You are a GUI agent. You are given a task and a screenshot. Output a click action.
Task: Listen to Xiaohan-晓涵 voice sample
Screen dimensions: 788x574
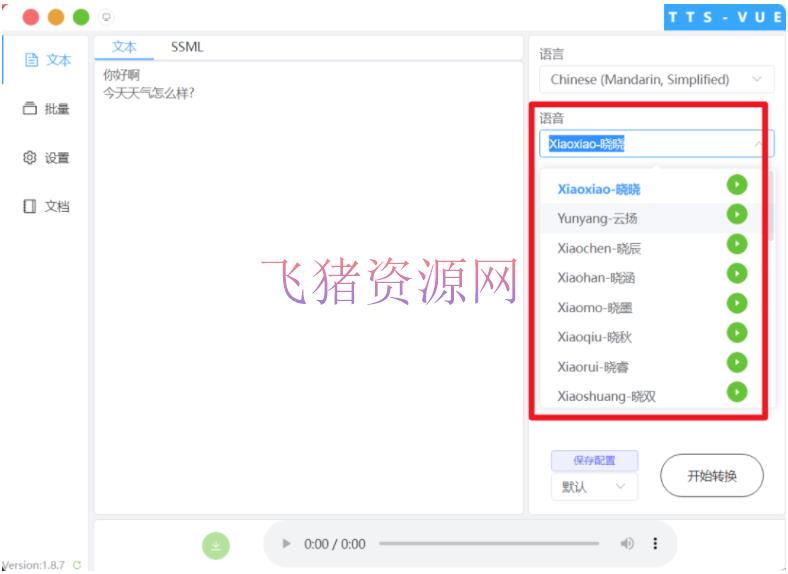point(737,274)
